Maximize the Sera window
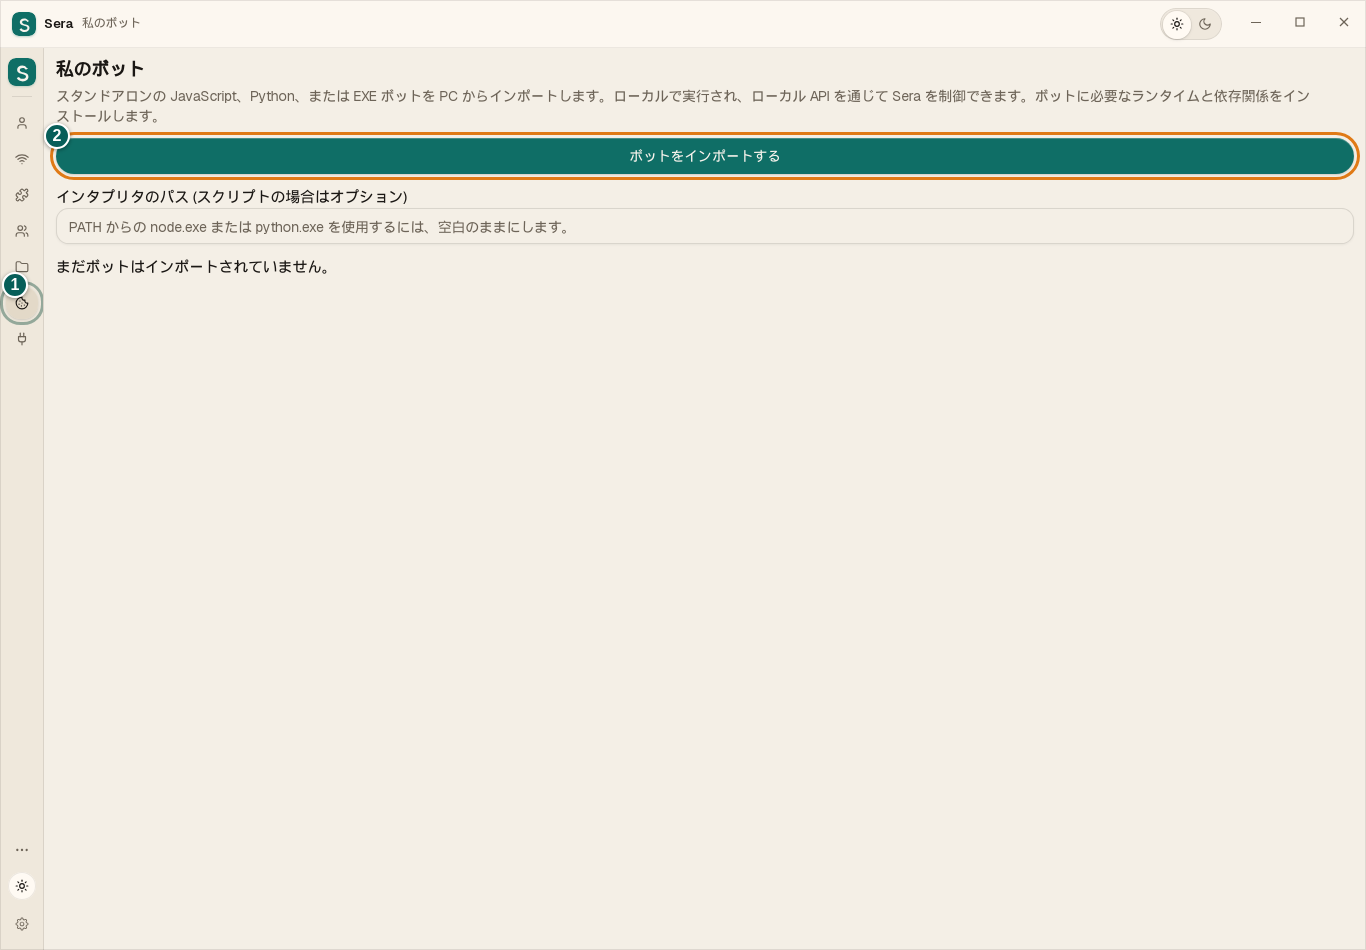The image size is (1366, 950). (1300, 23)
